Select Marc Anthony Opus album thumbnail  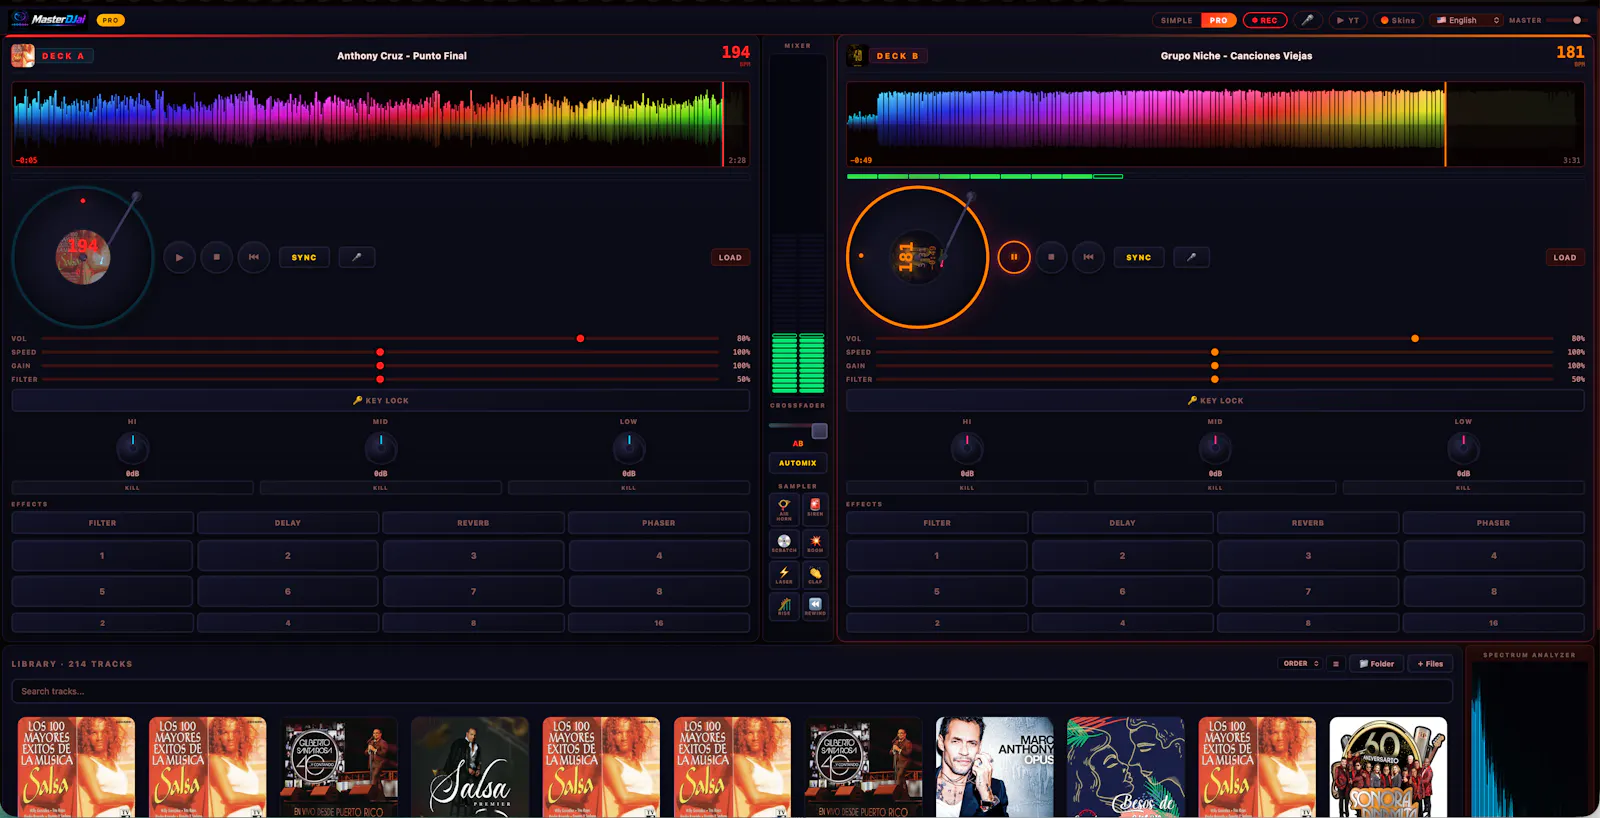pos(994,767)
